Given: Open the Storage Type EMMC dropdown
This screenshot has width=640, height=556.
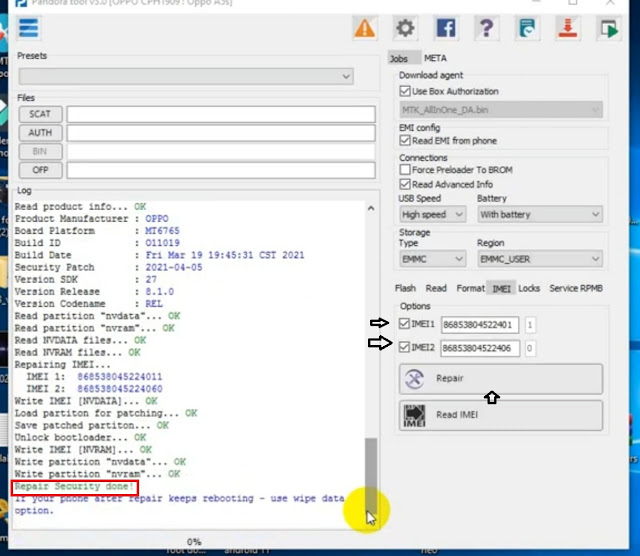Looking at the screenshot, I should point(432,259).
